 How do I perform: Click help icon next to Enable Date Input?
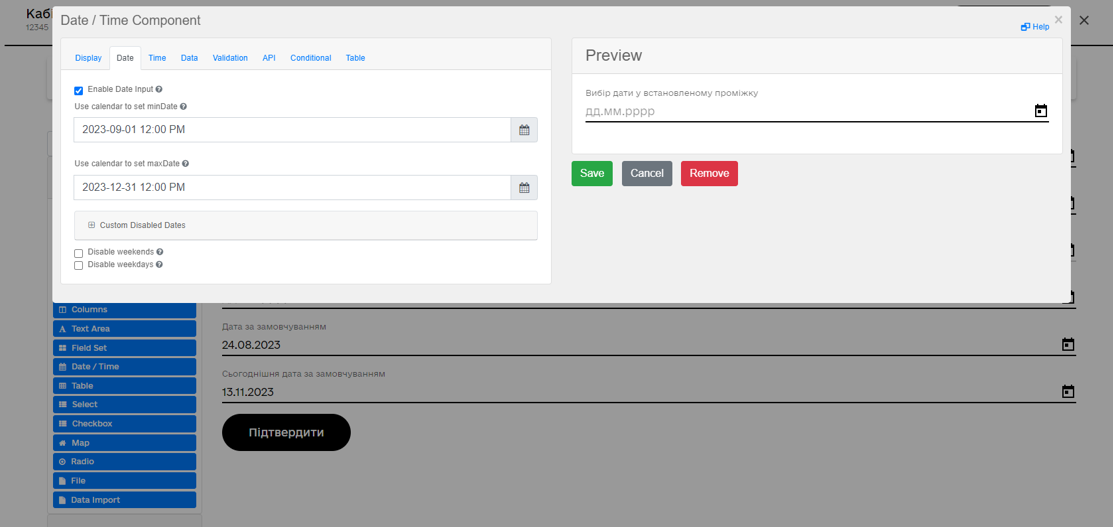(x=159, y=90)
